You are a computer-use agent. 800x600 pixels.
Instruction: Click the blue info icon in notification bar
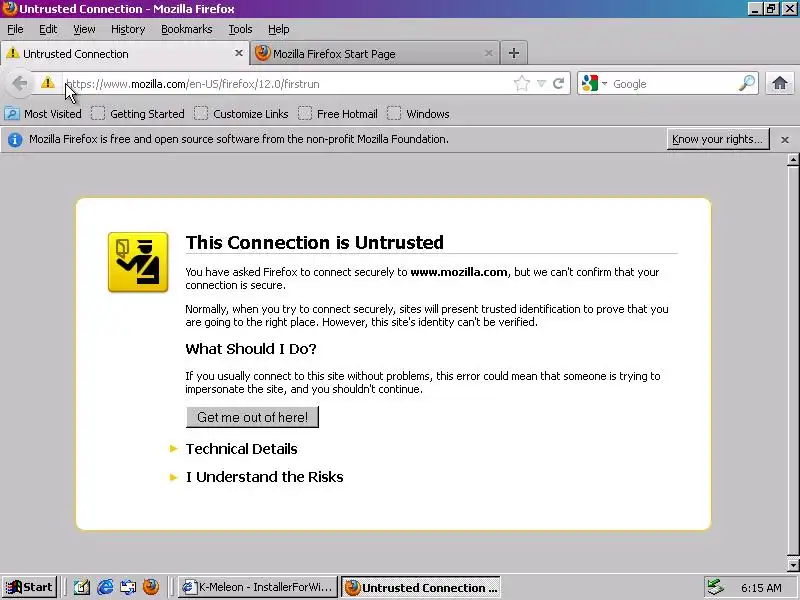click(15, 139)
